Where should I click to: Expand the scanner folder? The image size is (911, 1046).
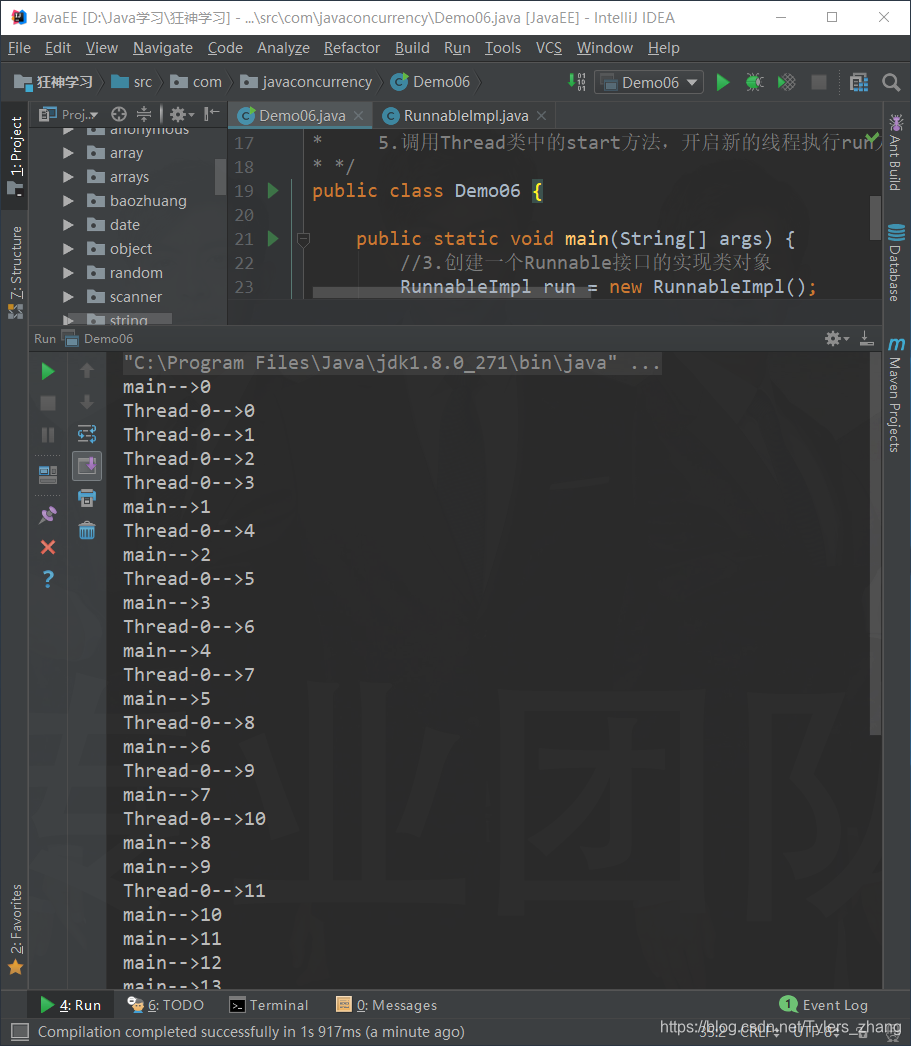pyautogui.click(x=68, y=297)
